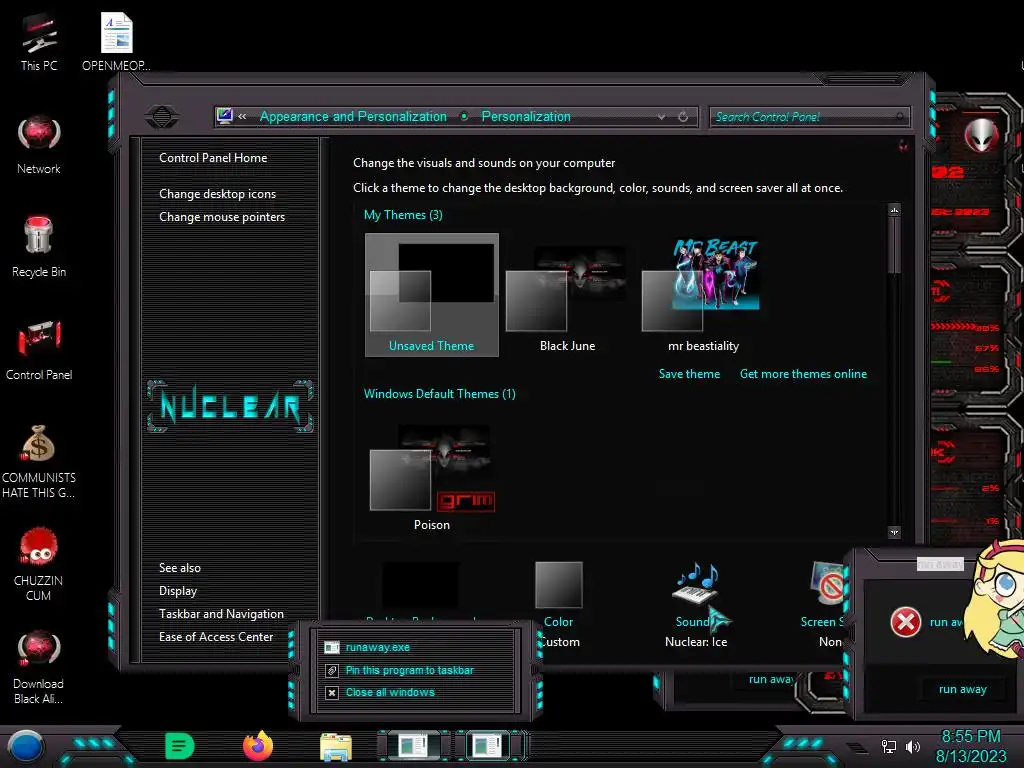This screenshot has height=768, width=1024.
Task: Open the Color swatch setting
Action: 558,585
